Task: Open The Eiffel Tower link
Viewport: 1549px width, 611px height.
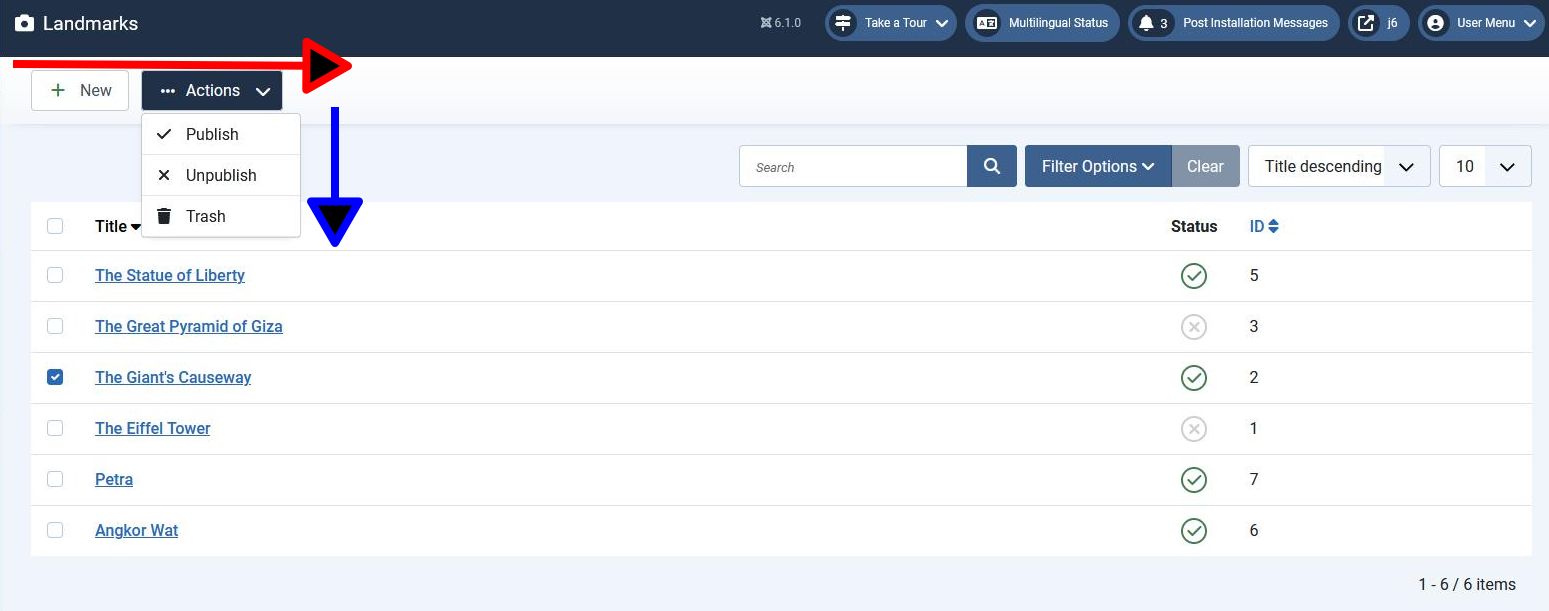Action: 153,428
